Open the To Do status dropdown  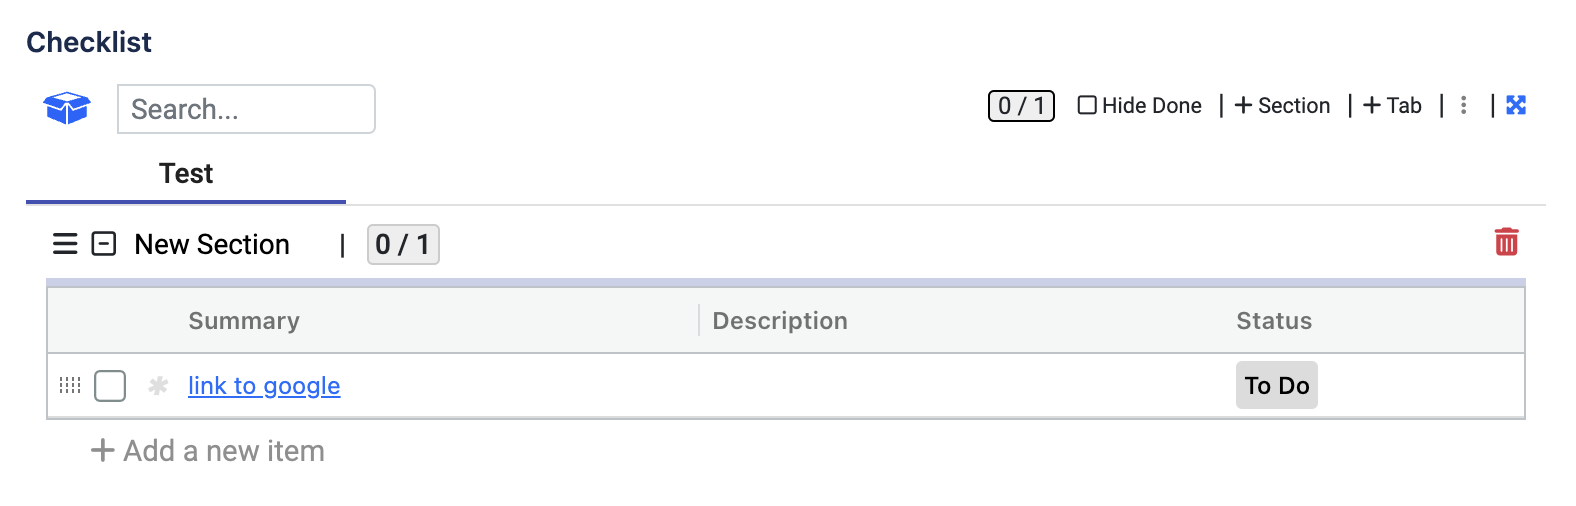tap(1276, 386)
